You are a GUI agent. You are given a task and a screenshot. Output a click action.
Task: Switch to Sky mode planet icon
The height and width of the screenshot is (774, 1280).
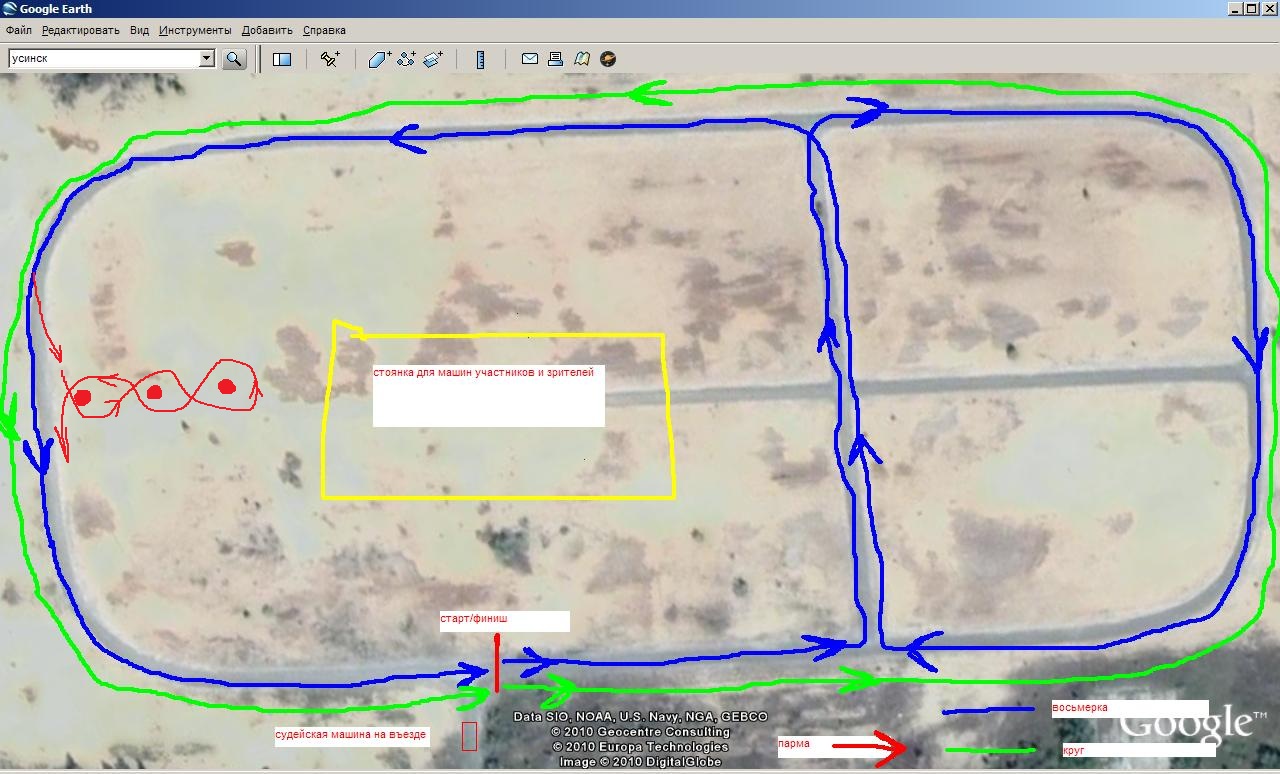click(607, 59)
